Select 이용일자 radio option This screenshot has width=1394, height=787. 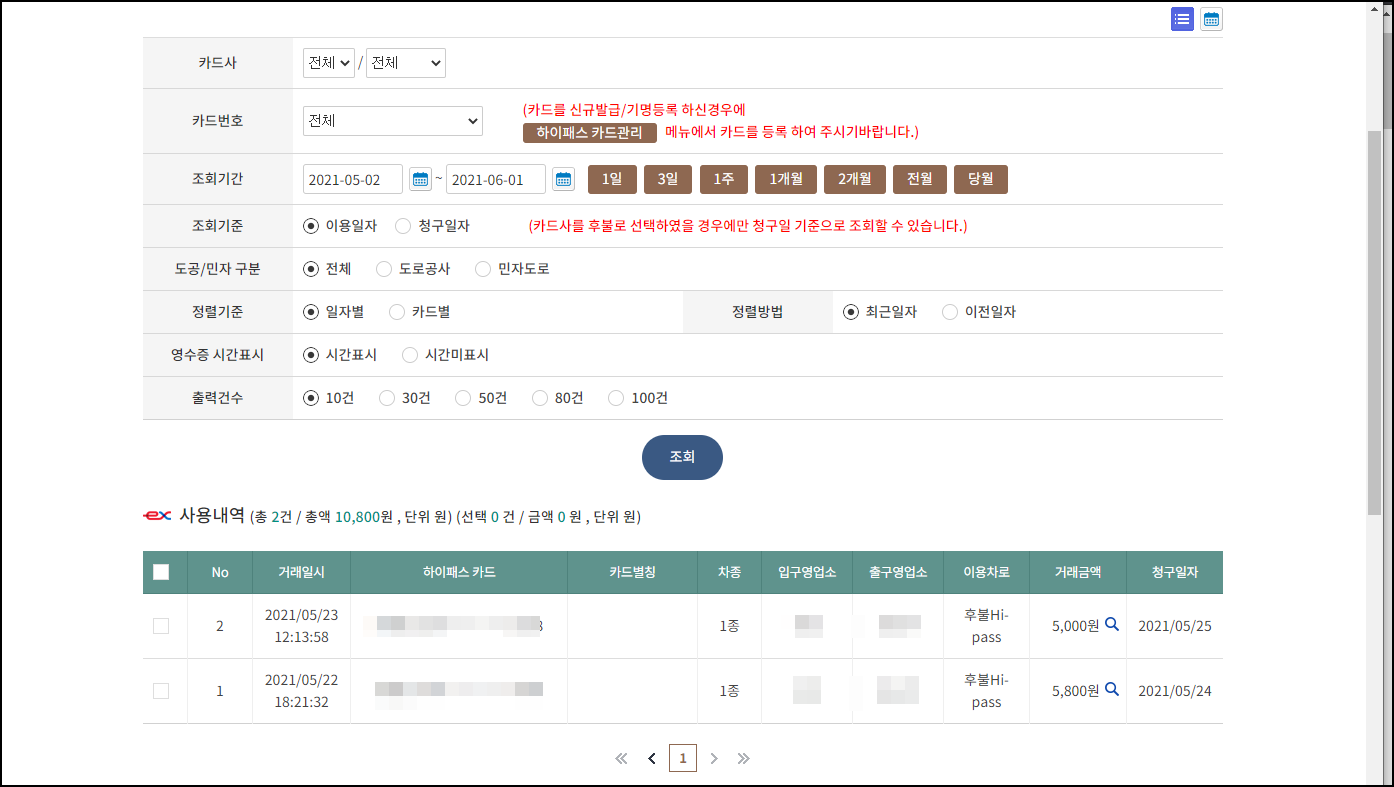coord(311,226)
